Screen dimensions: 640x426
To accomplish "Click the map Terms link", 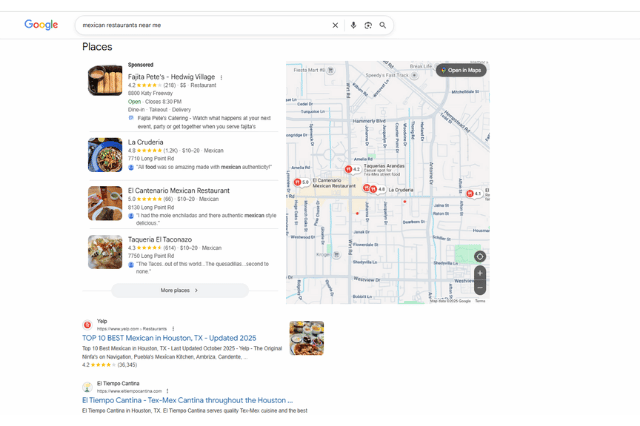I will click(480, 301).
